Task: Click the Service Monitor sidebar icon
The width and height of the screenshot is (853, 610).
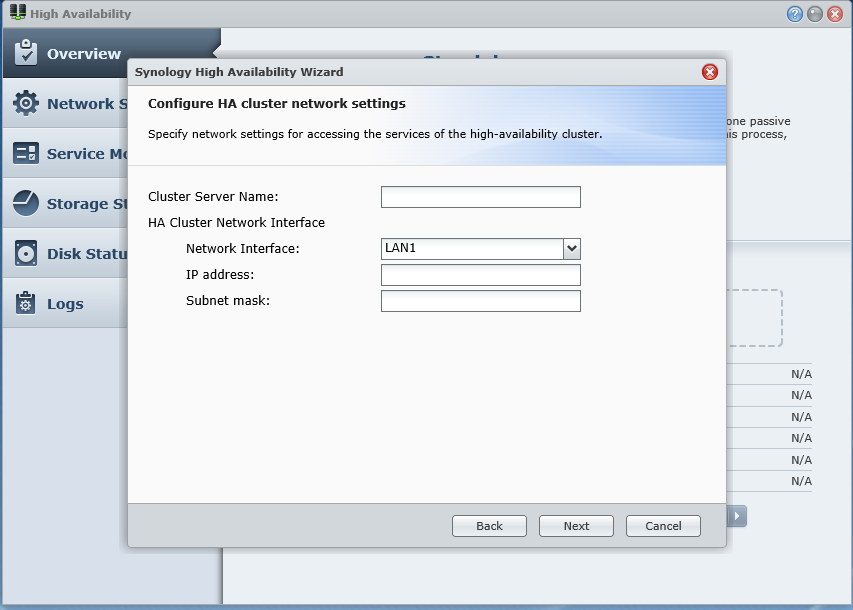Action: pos(26,153)
